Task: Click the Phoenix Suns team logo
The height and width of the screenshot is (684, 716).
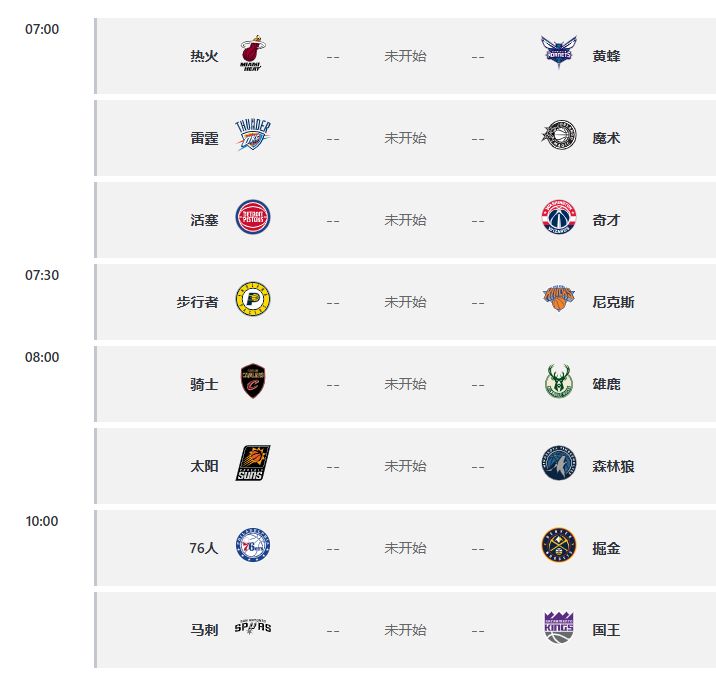Action: tap(253, 465)
